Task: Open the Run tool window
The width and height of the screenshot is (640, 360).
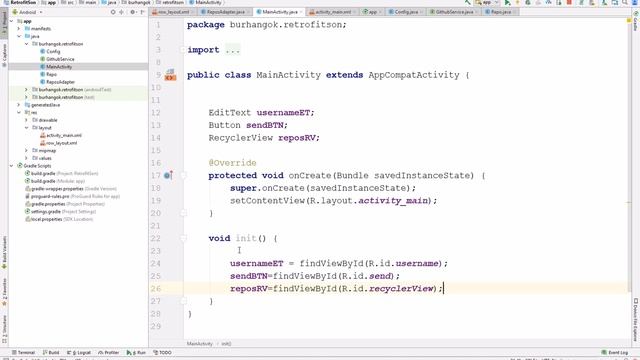Action: pos(136,352)
